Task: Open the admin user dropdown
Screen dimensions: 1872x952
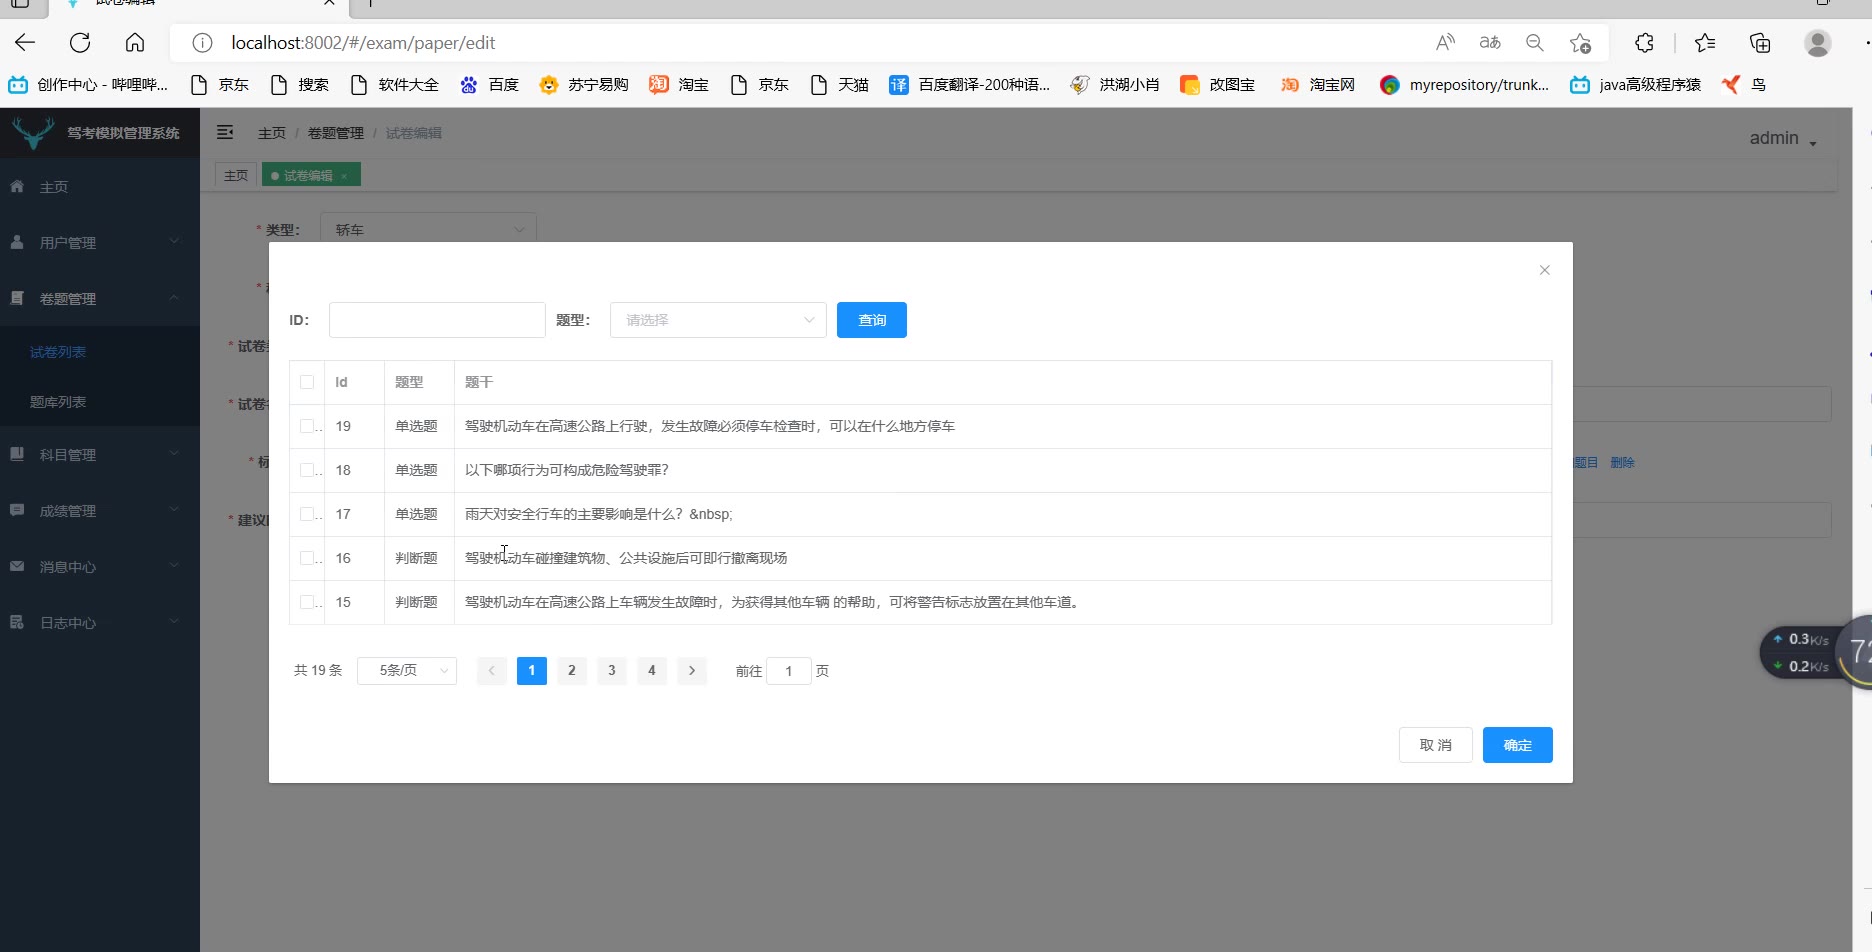Action: tap(1782, 139)
